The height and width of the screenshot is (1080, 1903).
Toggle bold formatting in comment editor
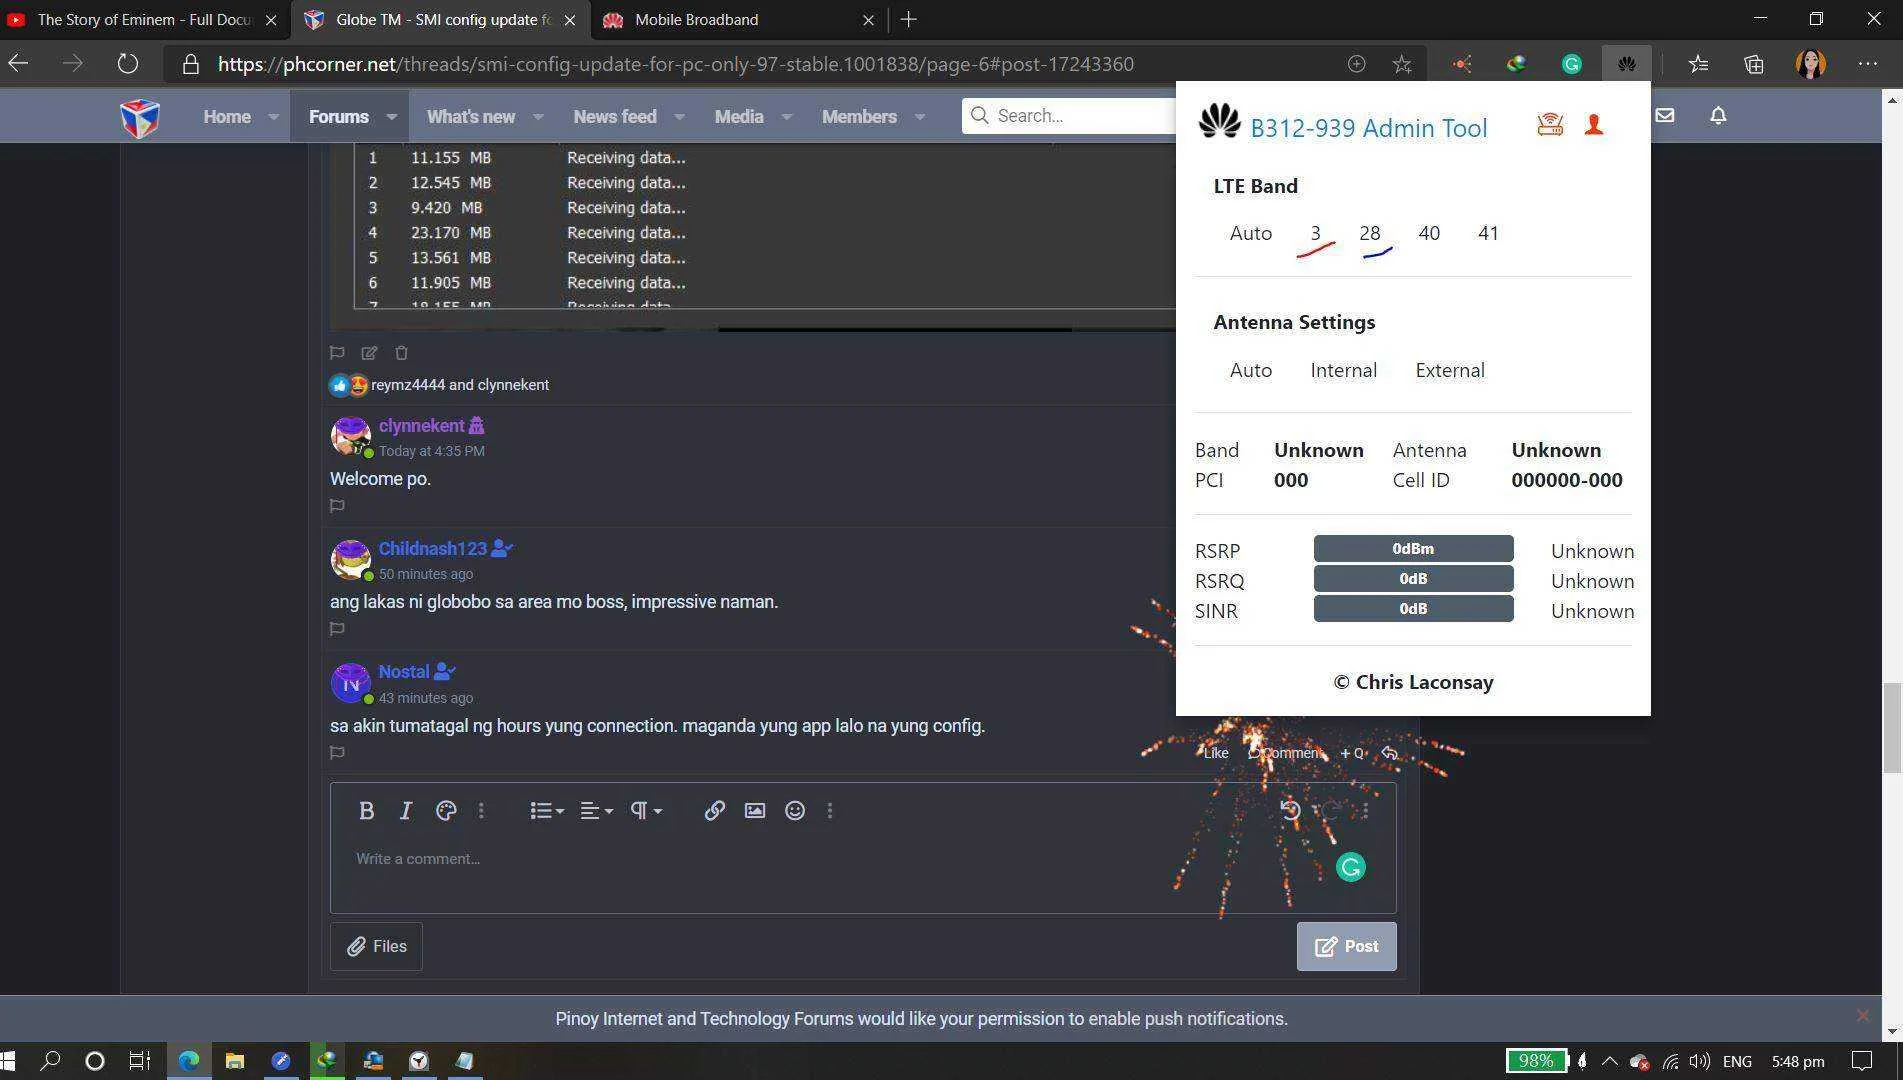click(x=366, y=811)
